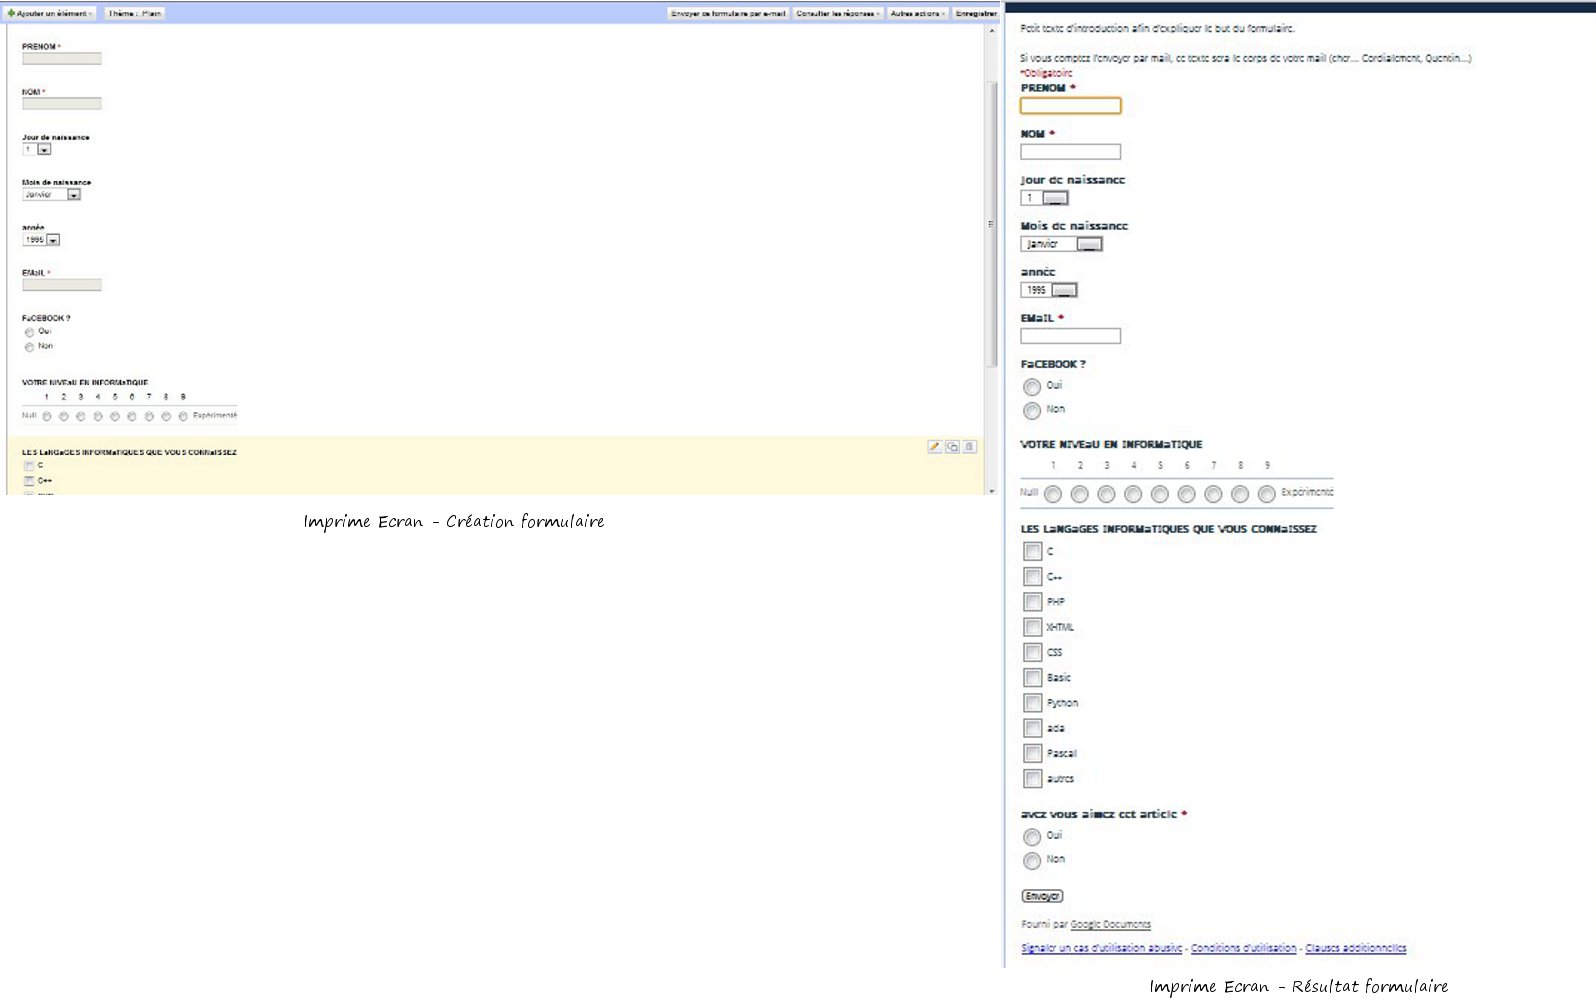Click the trash delete icon on highlighted question

(x=969, y=447)
